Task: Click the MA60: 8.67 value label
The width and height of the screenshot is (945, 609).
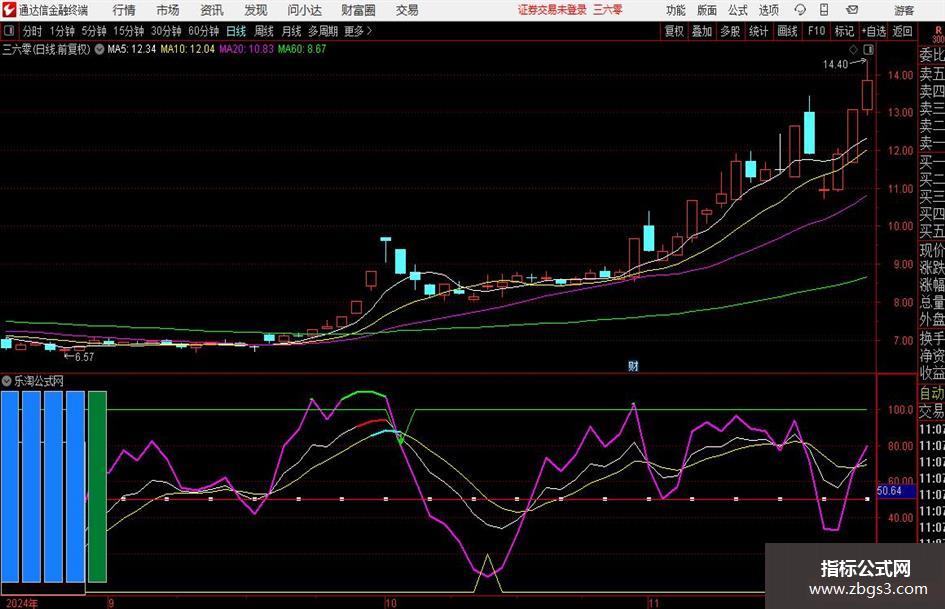Action: pyautogui.click(x=302, y=49)
